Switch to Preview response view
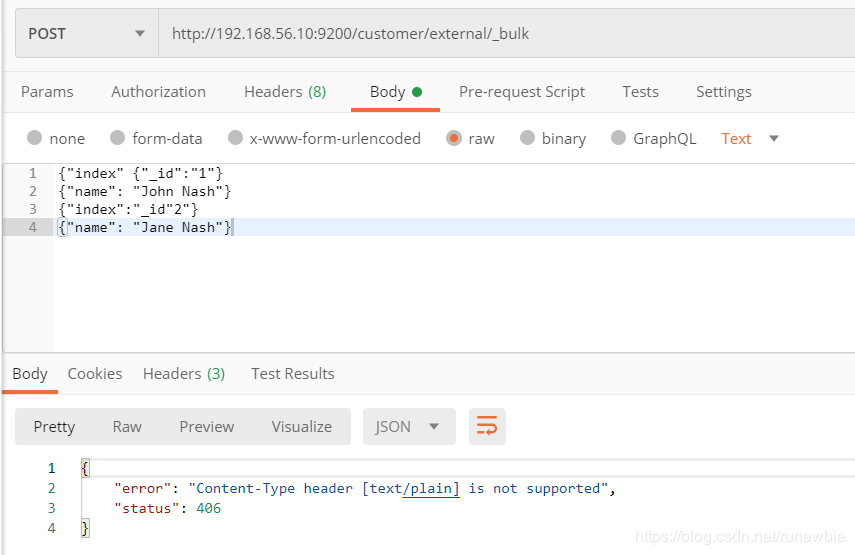855x555 pixels. pos(207,426)
